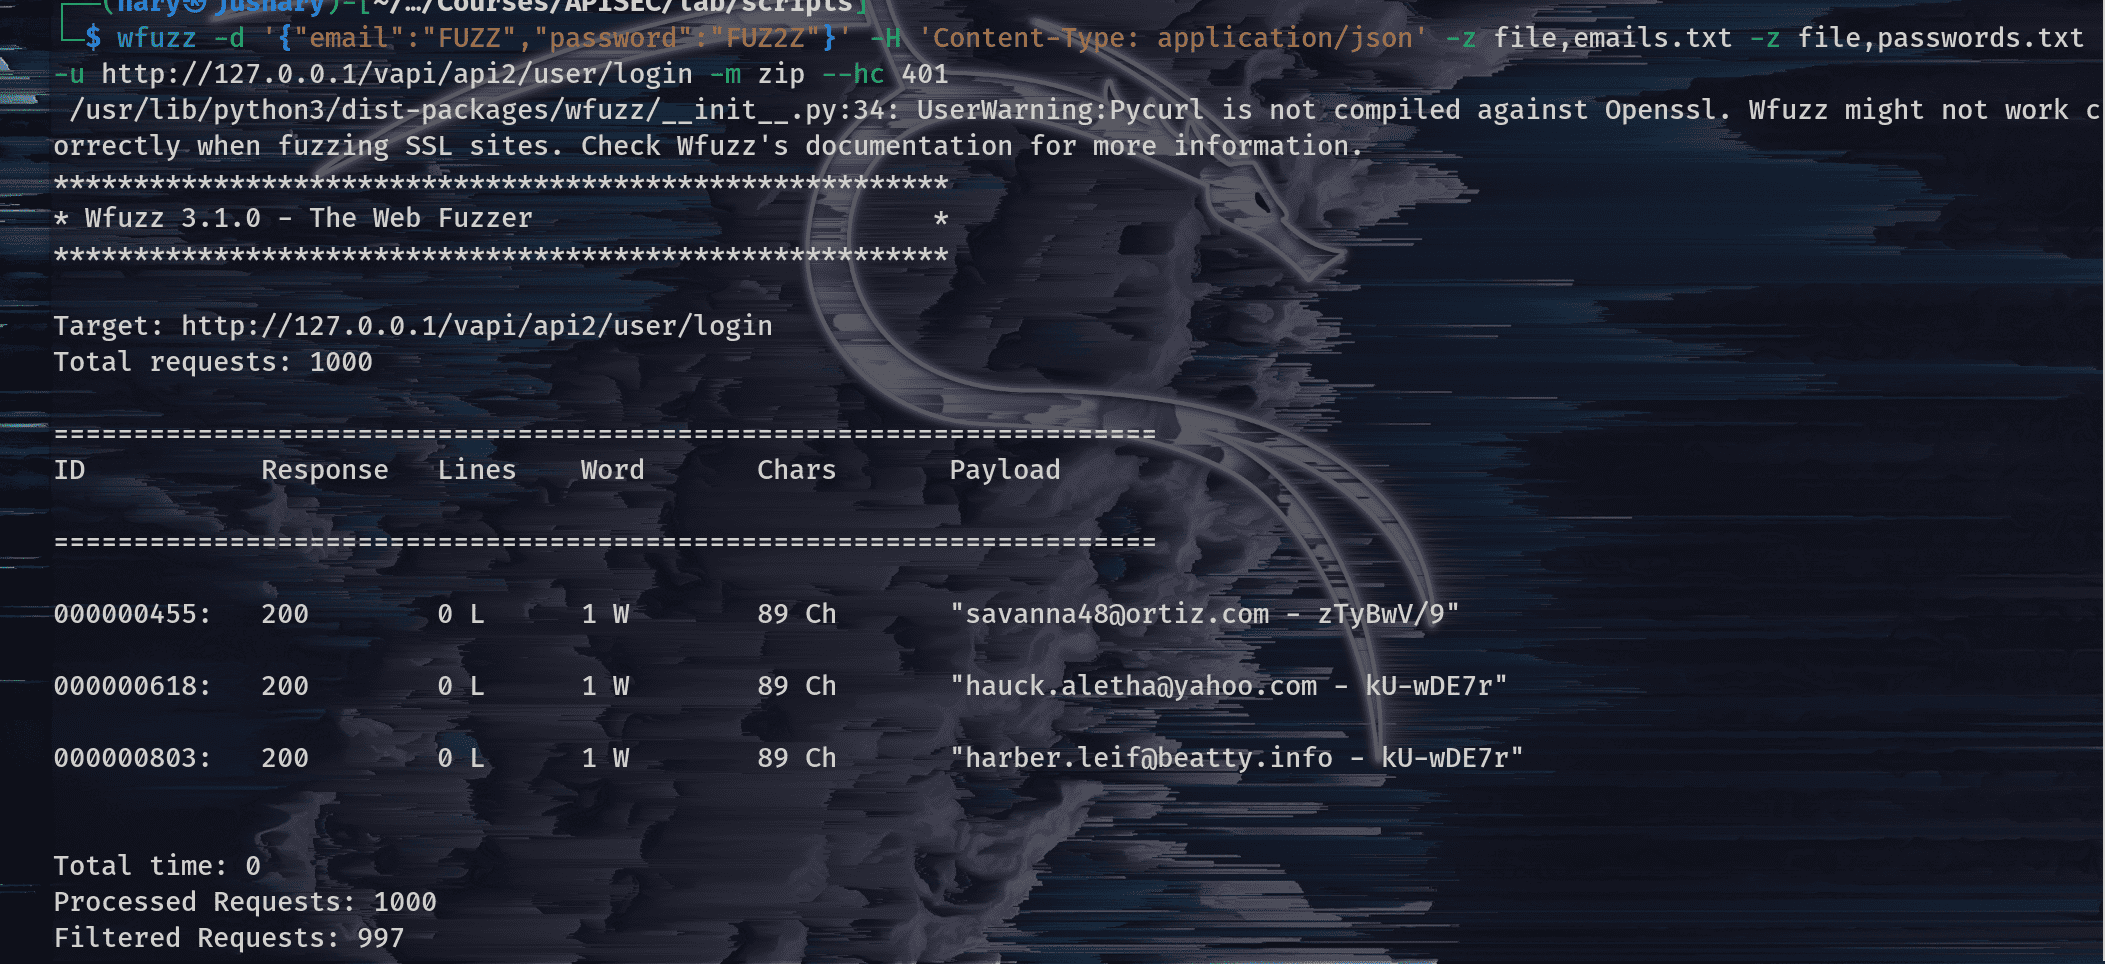Click result ID '000000455:'
The height and width of the screenshot is (964, 2105).
(132, 614)
